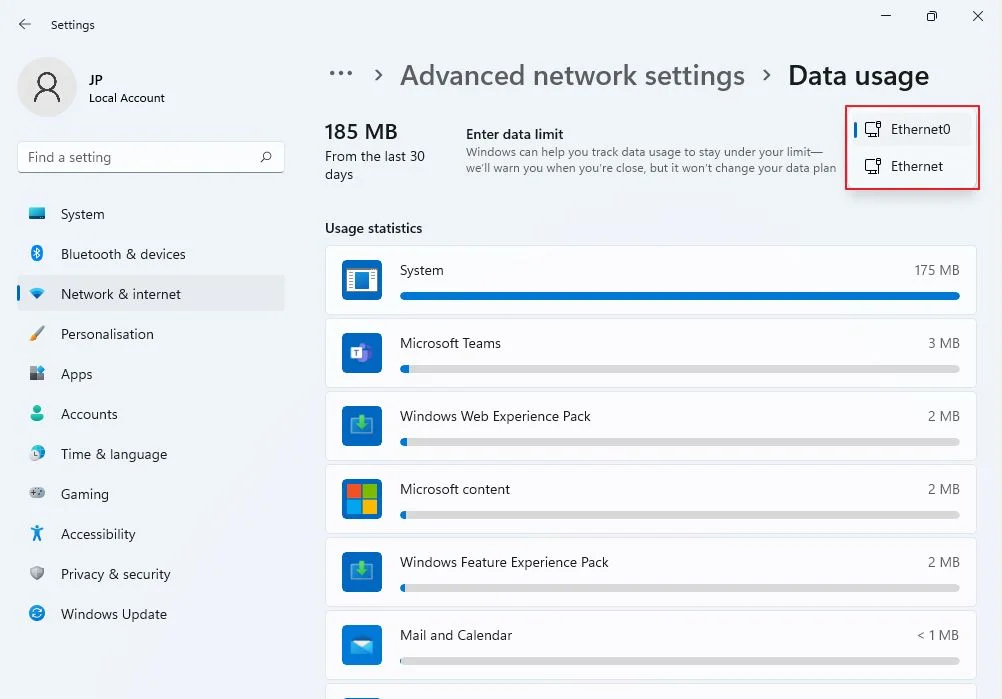The height and width of the screenshot is (699, 1002).
Task: Click the Microsoft Teams app icon
Action: coord(362,353)
